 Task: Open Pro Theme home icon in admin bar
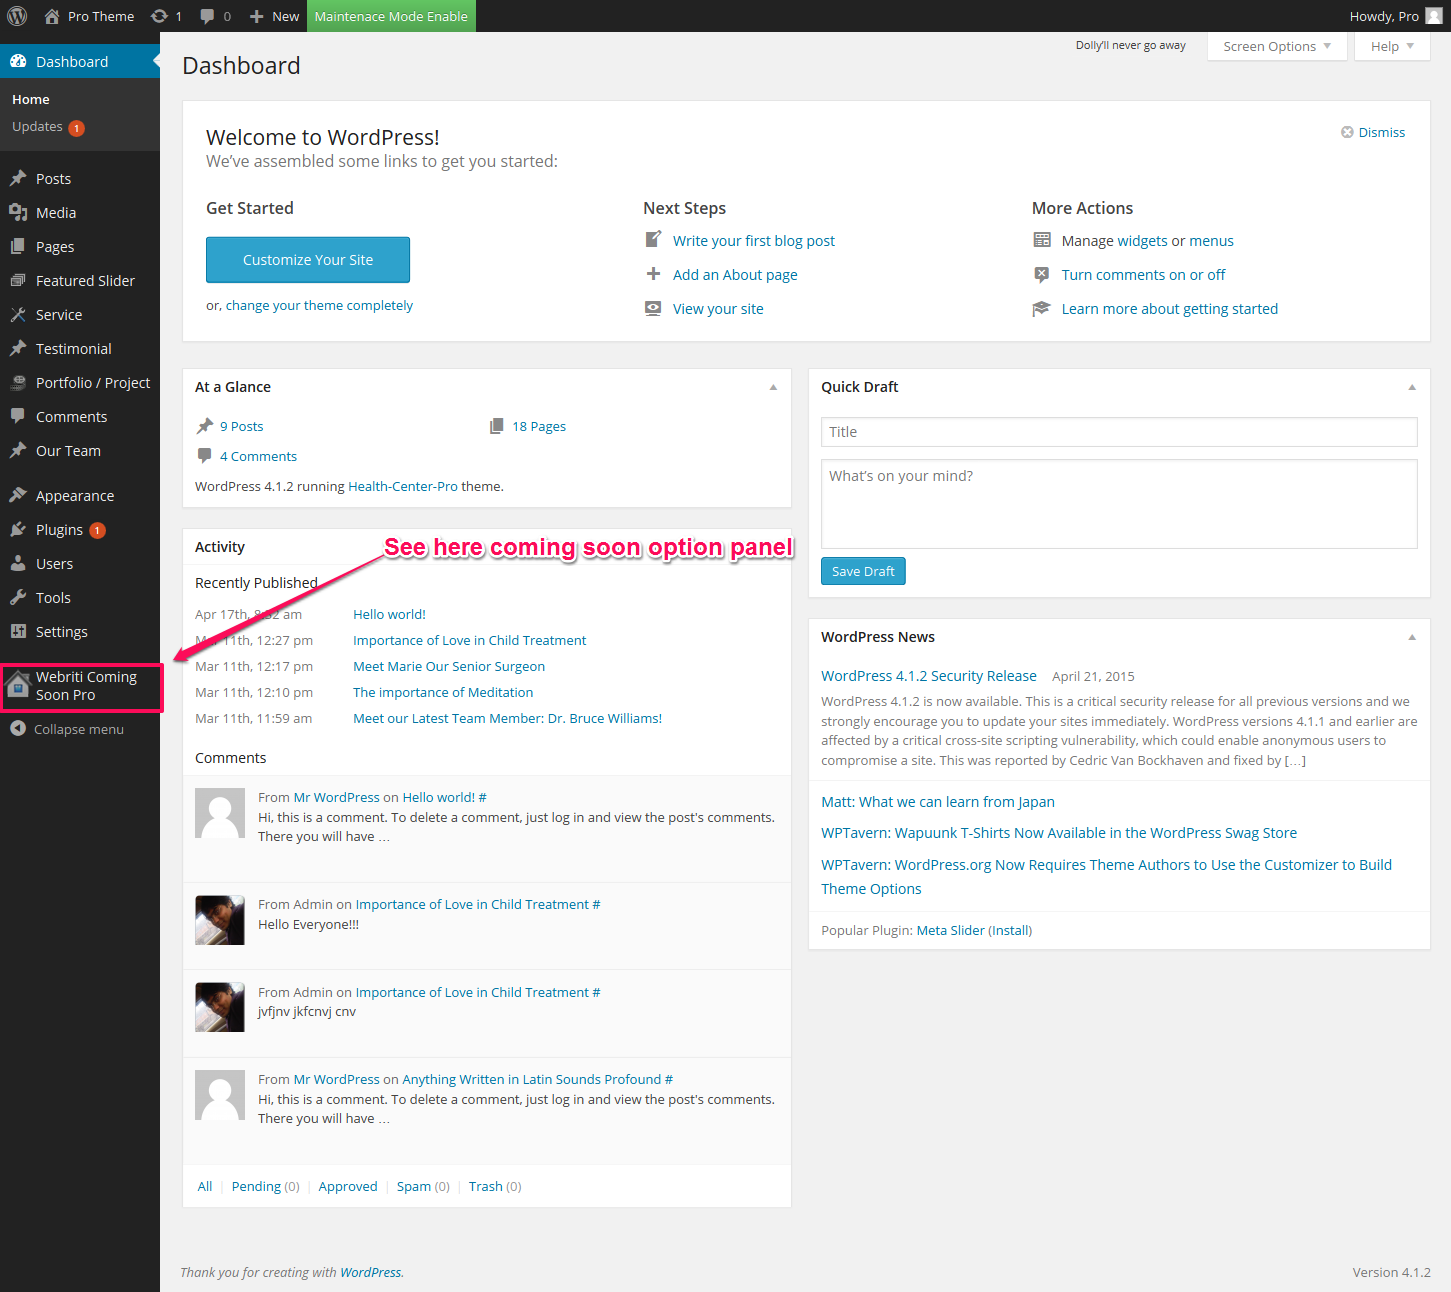coord(52,16)
